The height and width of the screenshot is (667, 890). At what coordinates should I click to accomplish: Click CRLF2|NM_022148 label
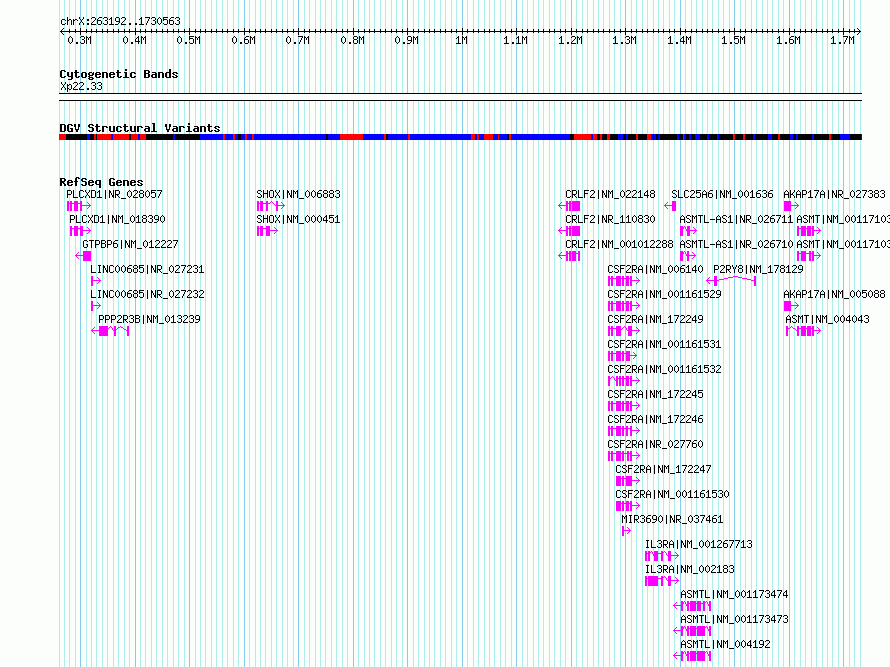point(610,194)
